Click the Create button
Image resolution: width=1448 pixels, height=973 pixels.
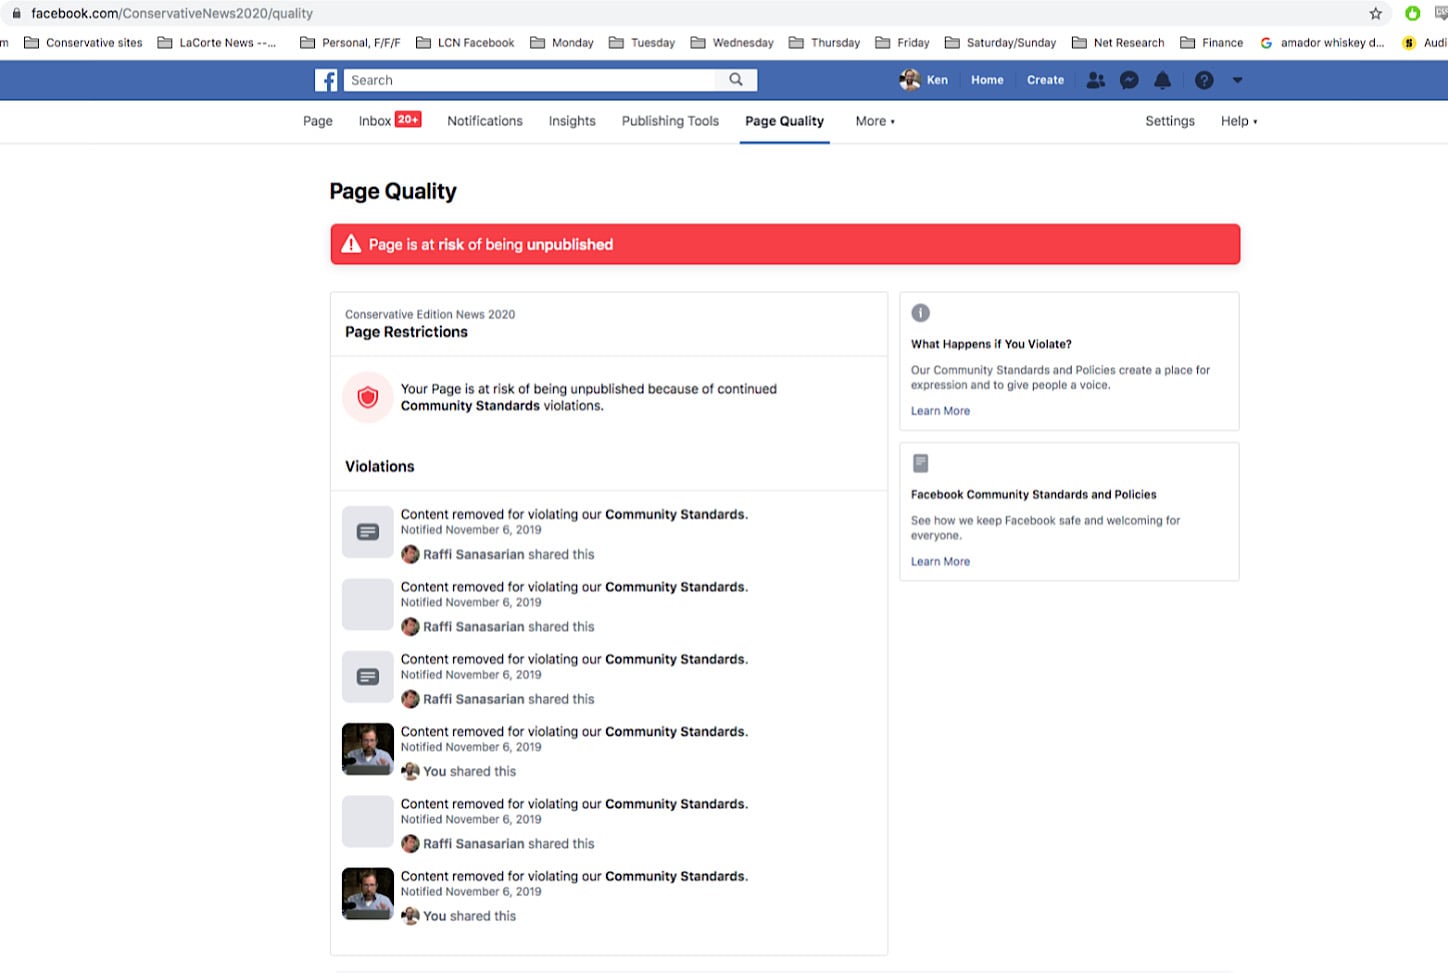point(1045,80)
